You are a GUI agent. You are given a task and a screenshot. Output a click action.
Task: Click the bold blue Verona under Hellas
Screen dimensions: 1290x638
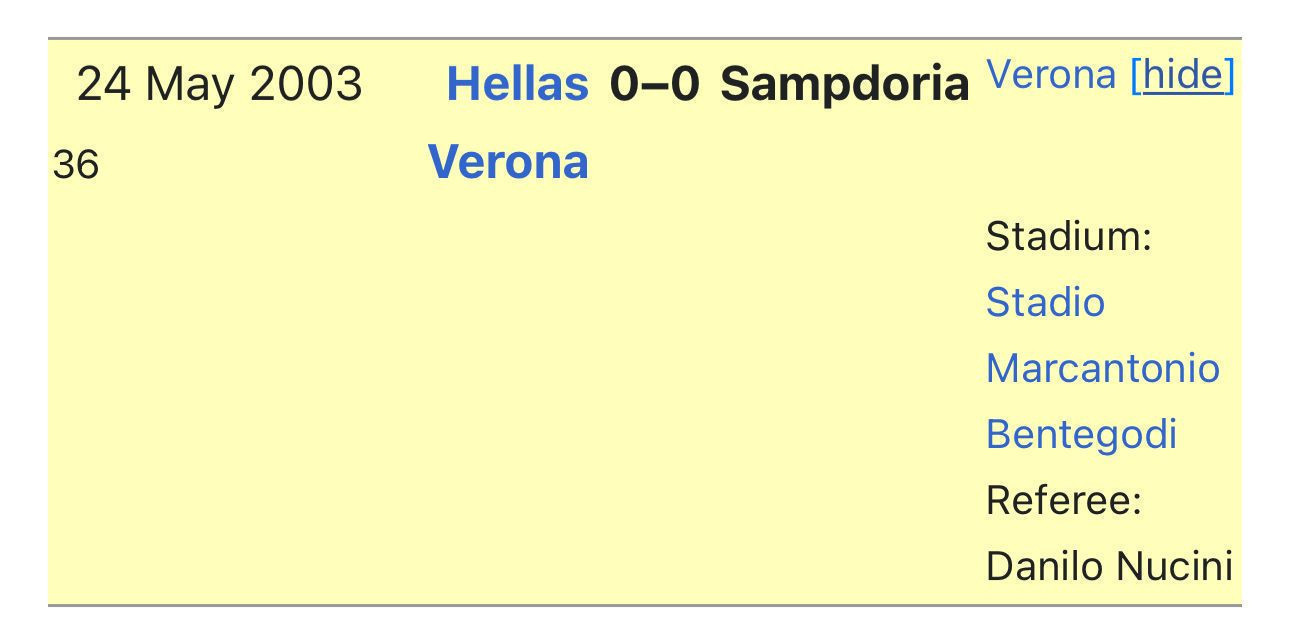click(x=508, y=162)
